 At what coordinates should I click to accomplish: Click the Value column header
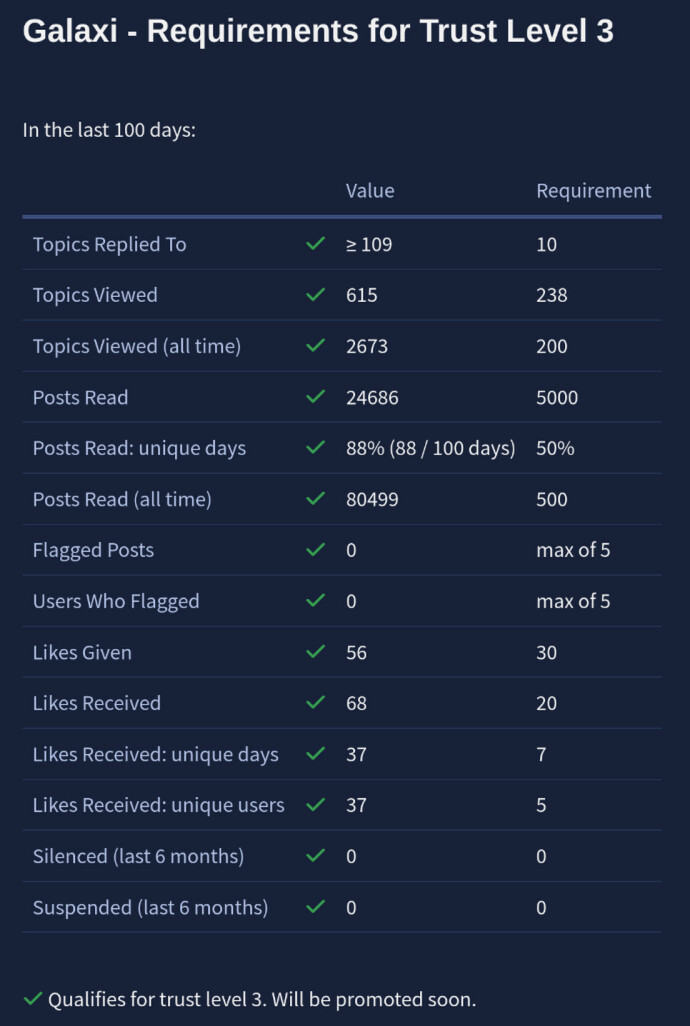(370, 190)
